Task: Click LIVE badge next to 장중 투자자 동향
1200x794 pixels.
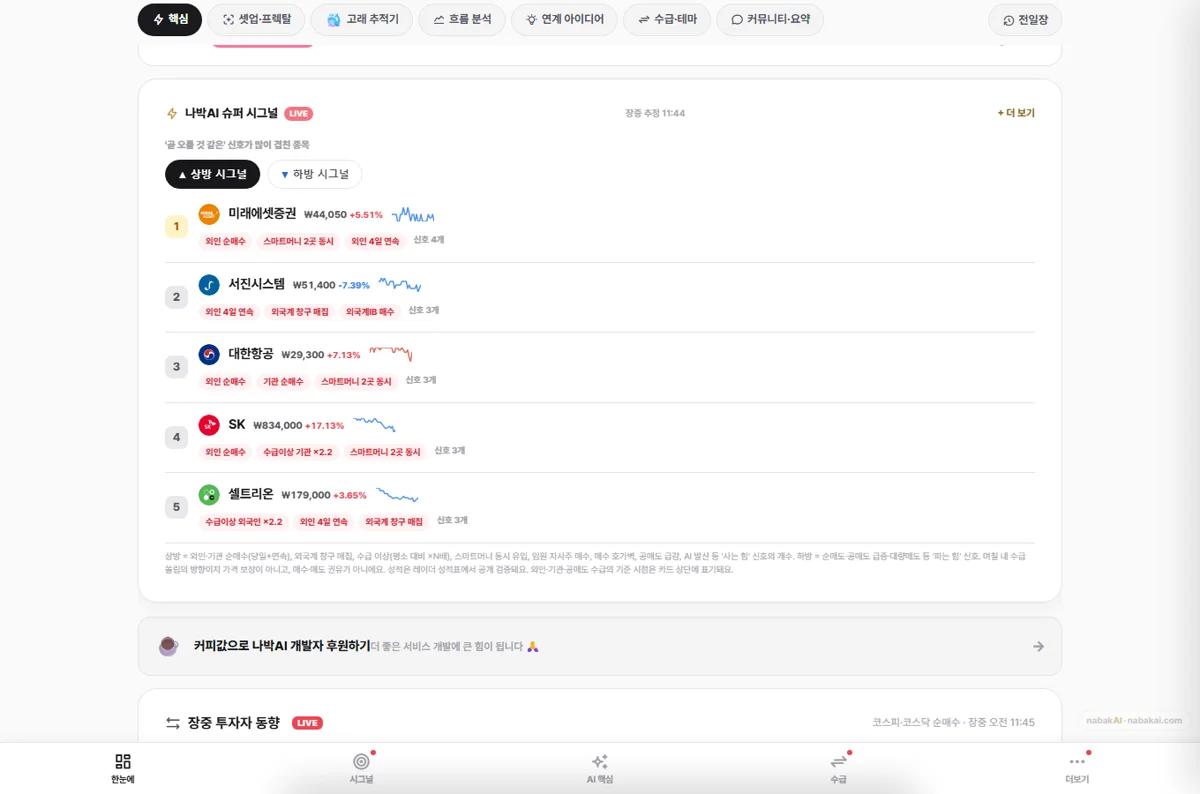Action: (307, 723)
